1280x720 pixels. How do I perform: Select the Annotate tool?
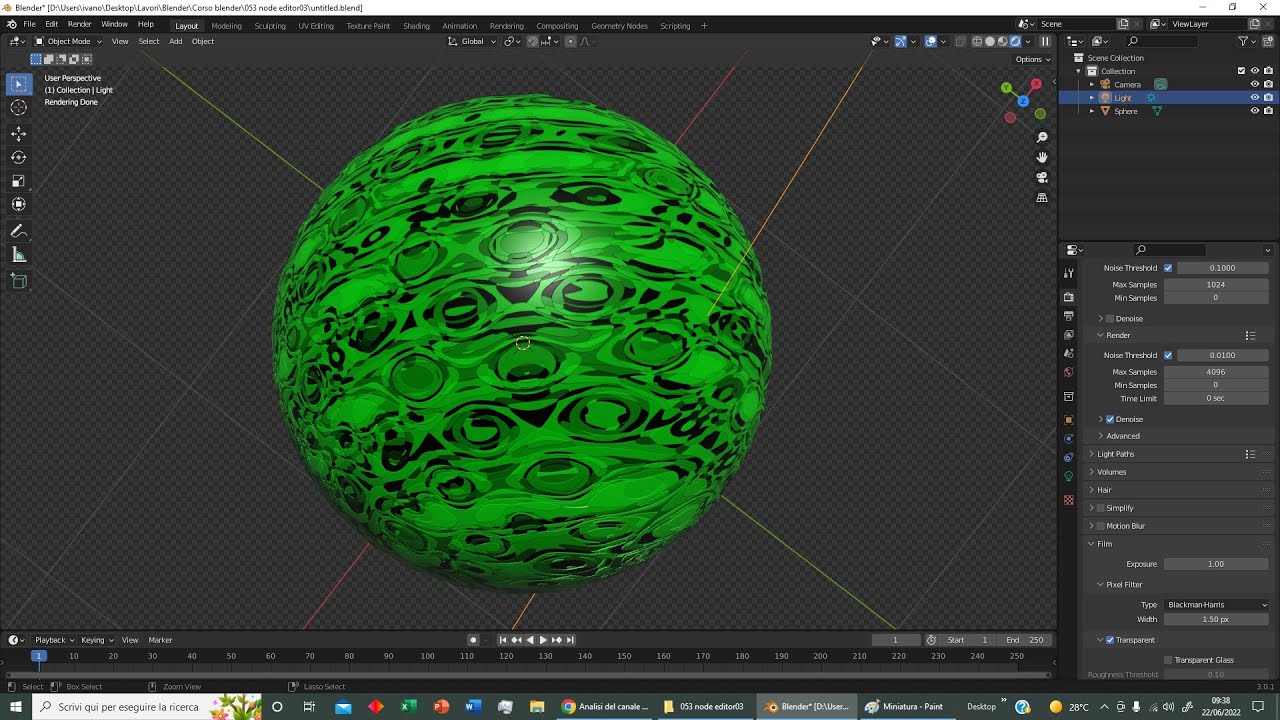tap(19, 231)
